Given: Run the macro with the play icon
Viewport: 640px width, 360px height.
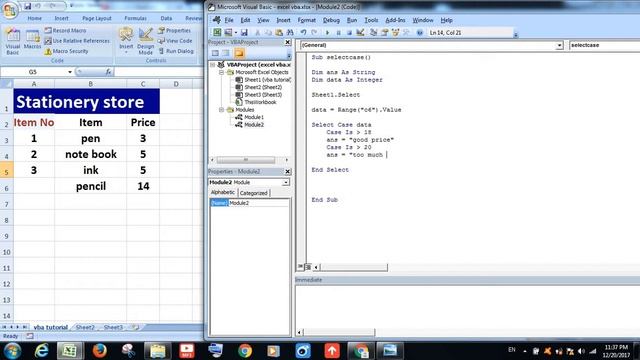Looking at the screenshot, I should tap(327, 32).
